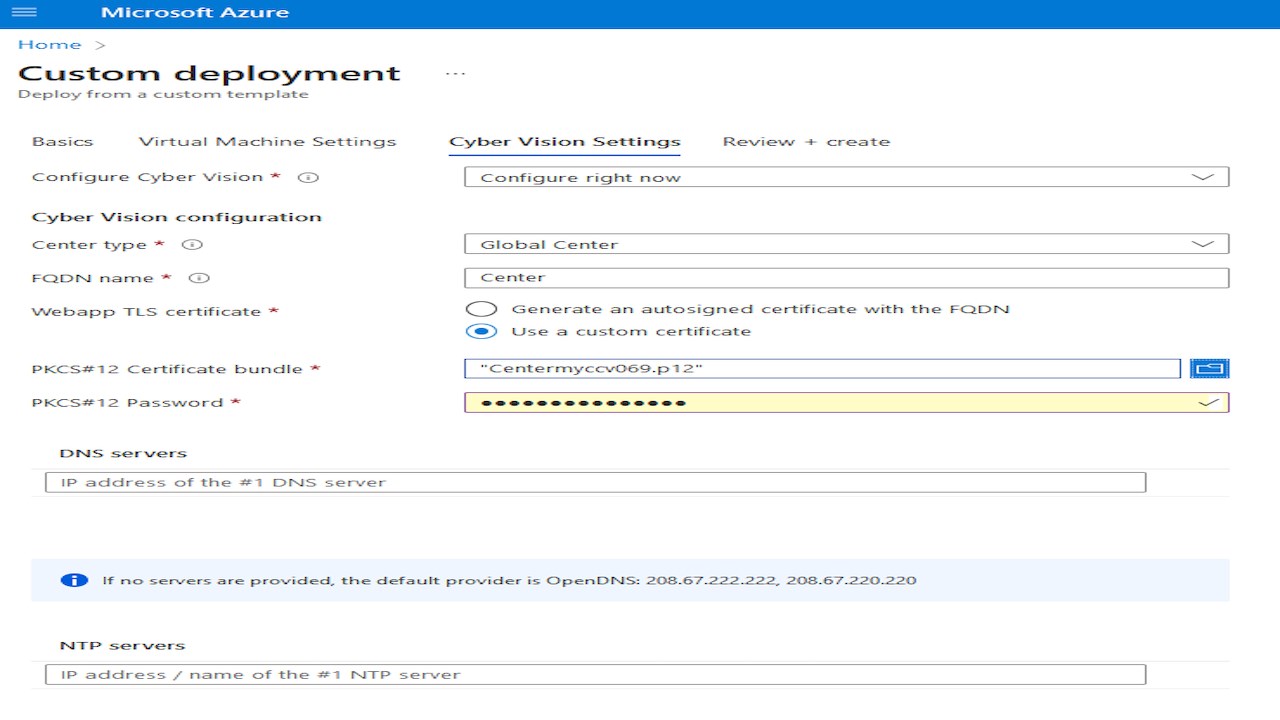Click the PKCS#12 Password field checkmark
Screen dimensions: 1280x720
pos(1209,403)
